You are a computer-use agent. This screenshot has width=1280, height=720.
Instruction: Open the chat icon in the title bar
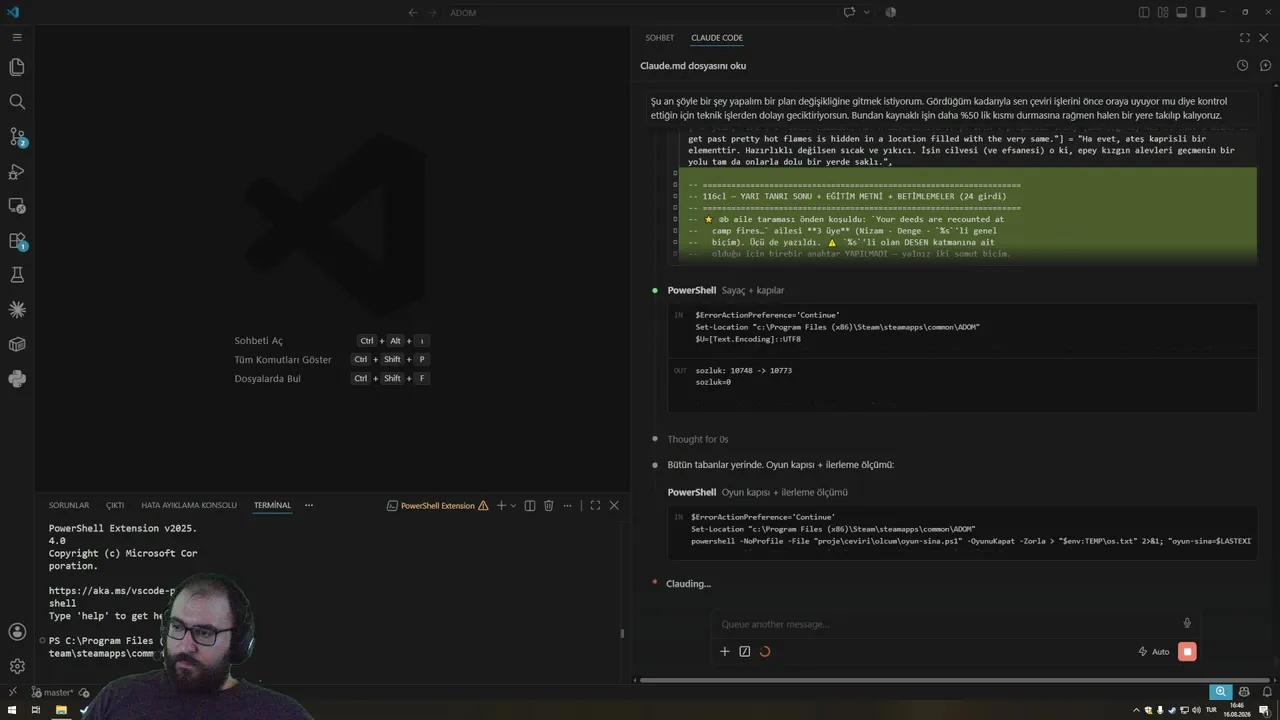849,12
